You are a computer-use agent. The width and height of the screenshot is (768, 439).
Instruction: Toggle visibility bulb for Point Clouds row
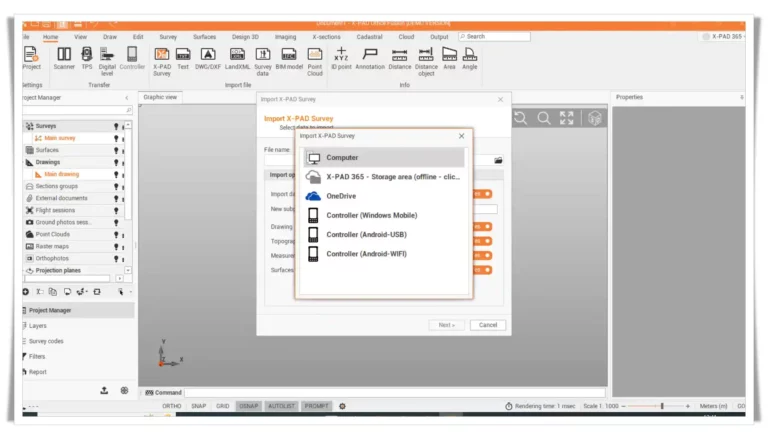[116, 235]
